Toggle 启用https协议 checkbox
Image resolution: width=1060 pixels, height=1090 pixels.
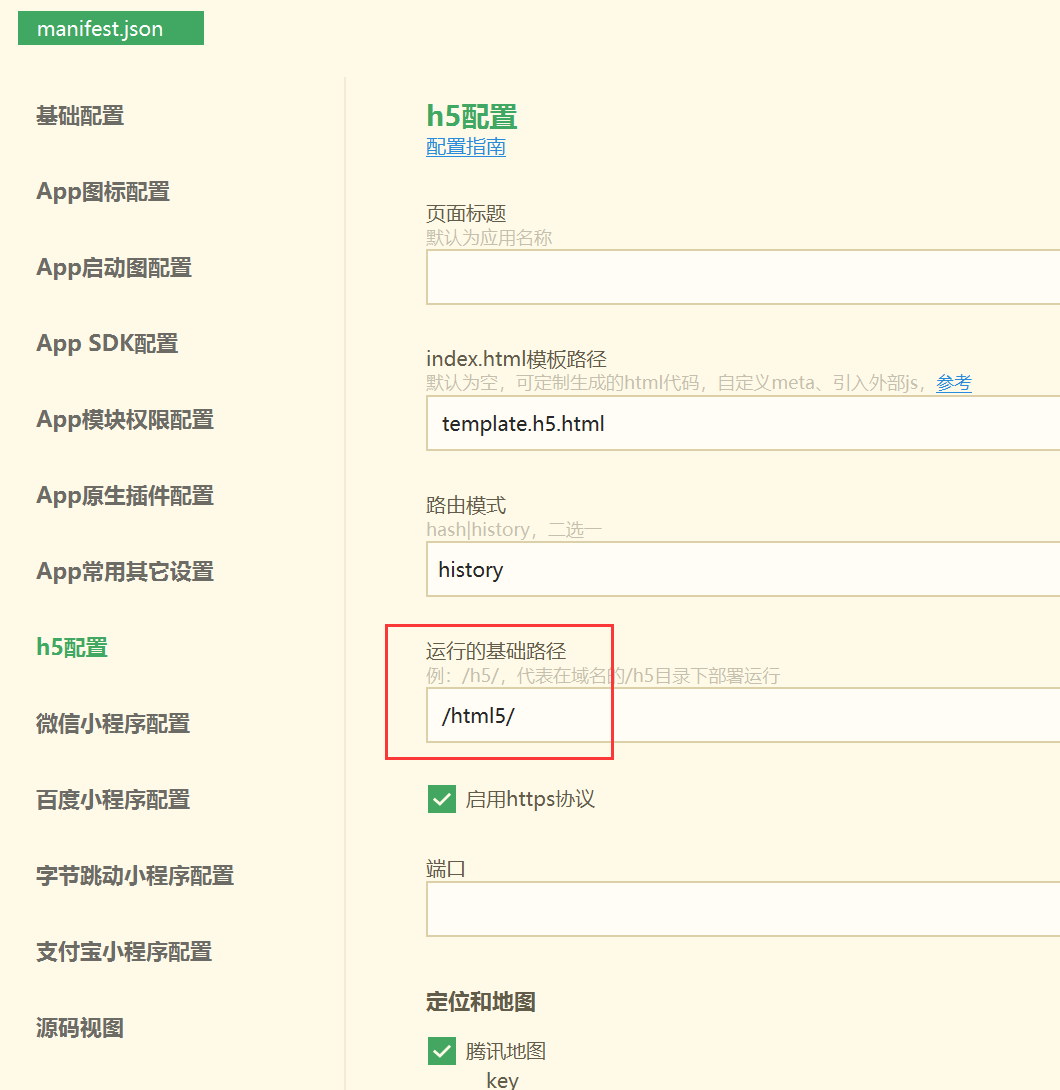click(x=441, y=799)
